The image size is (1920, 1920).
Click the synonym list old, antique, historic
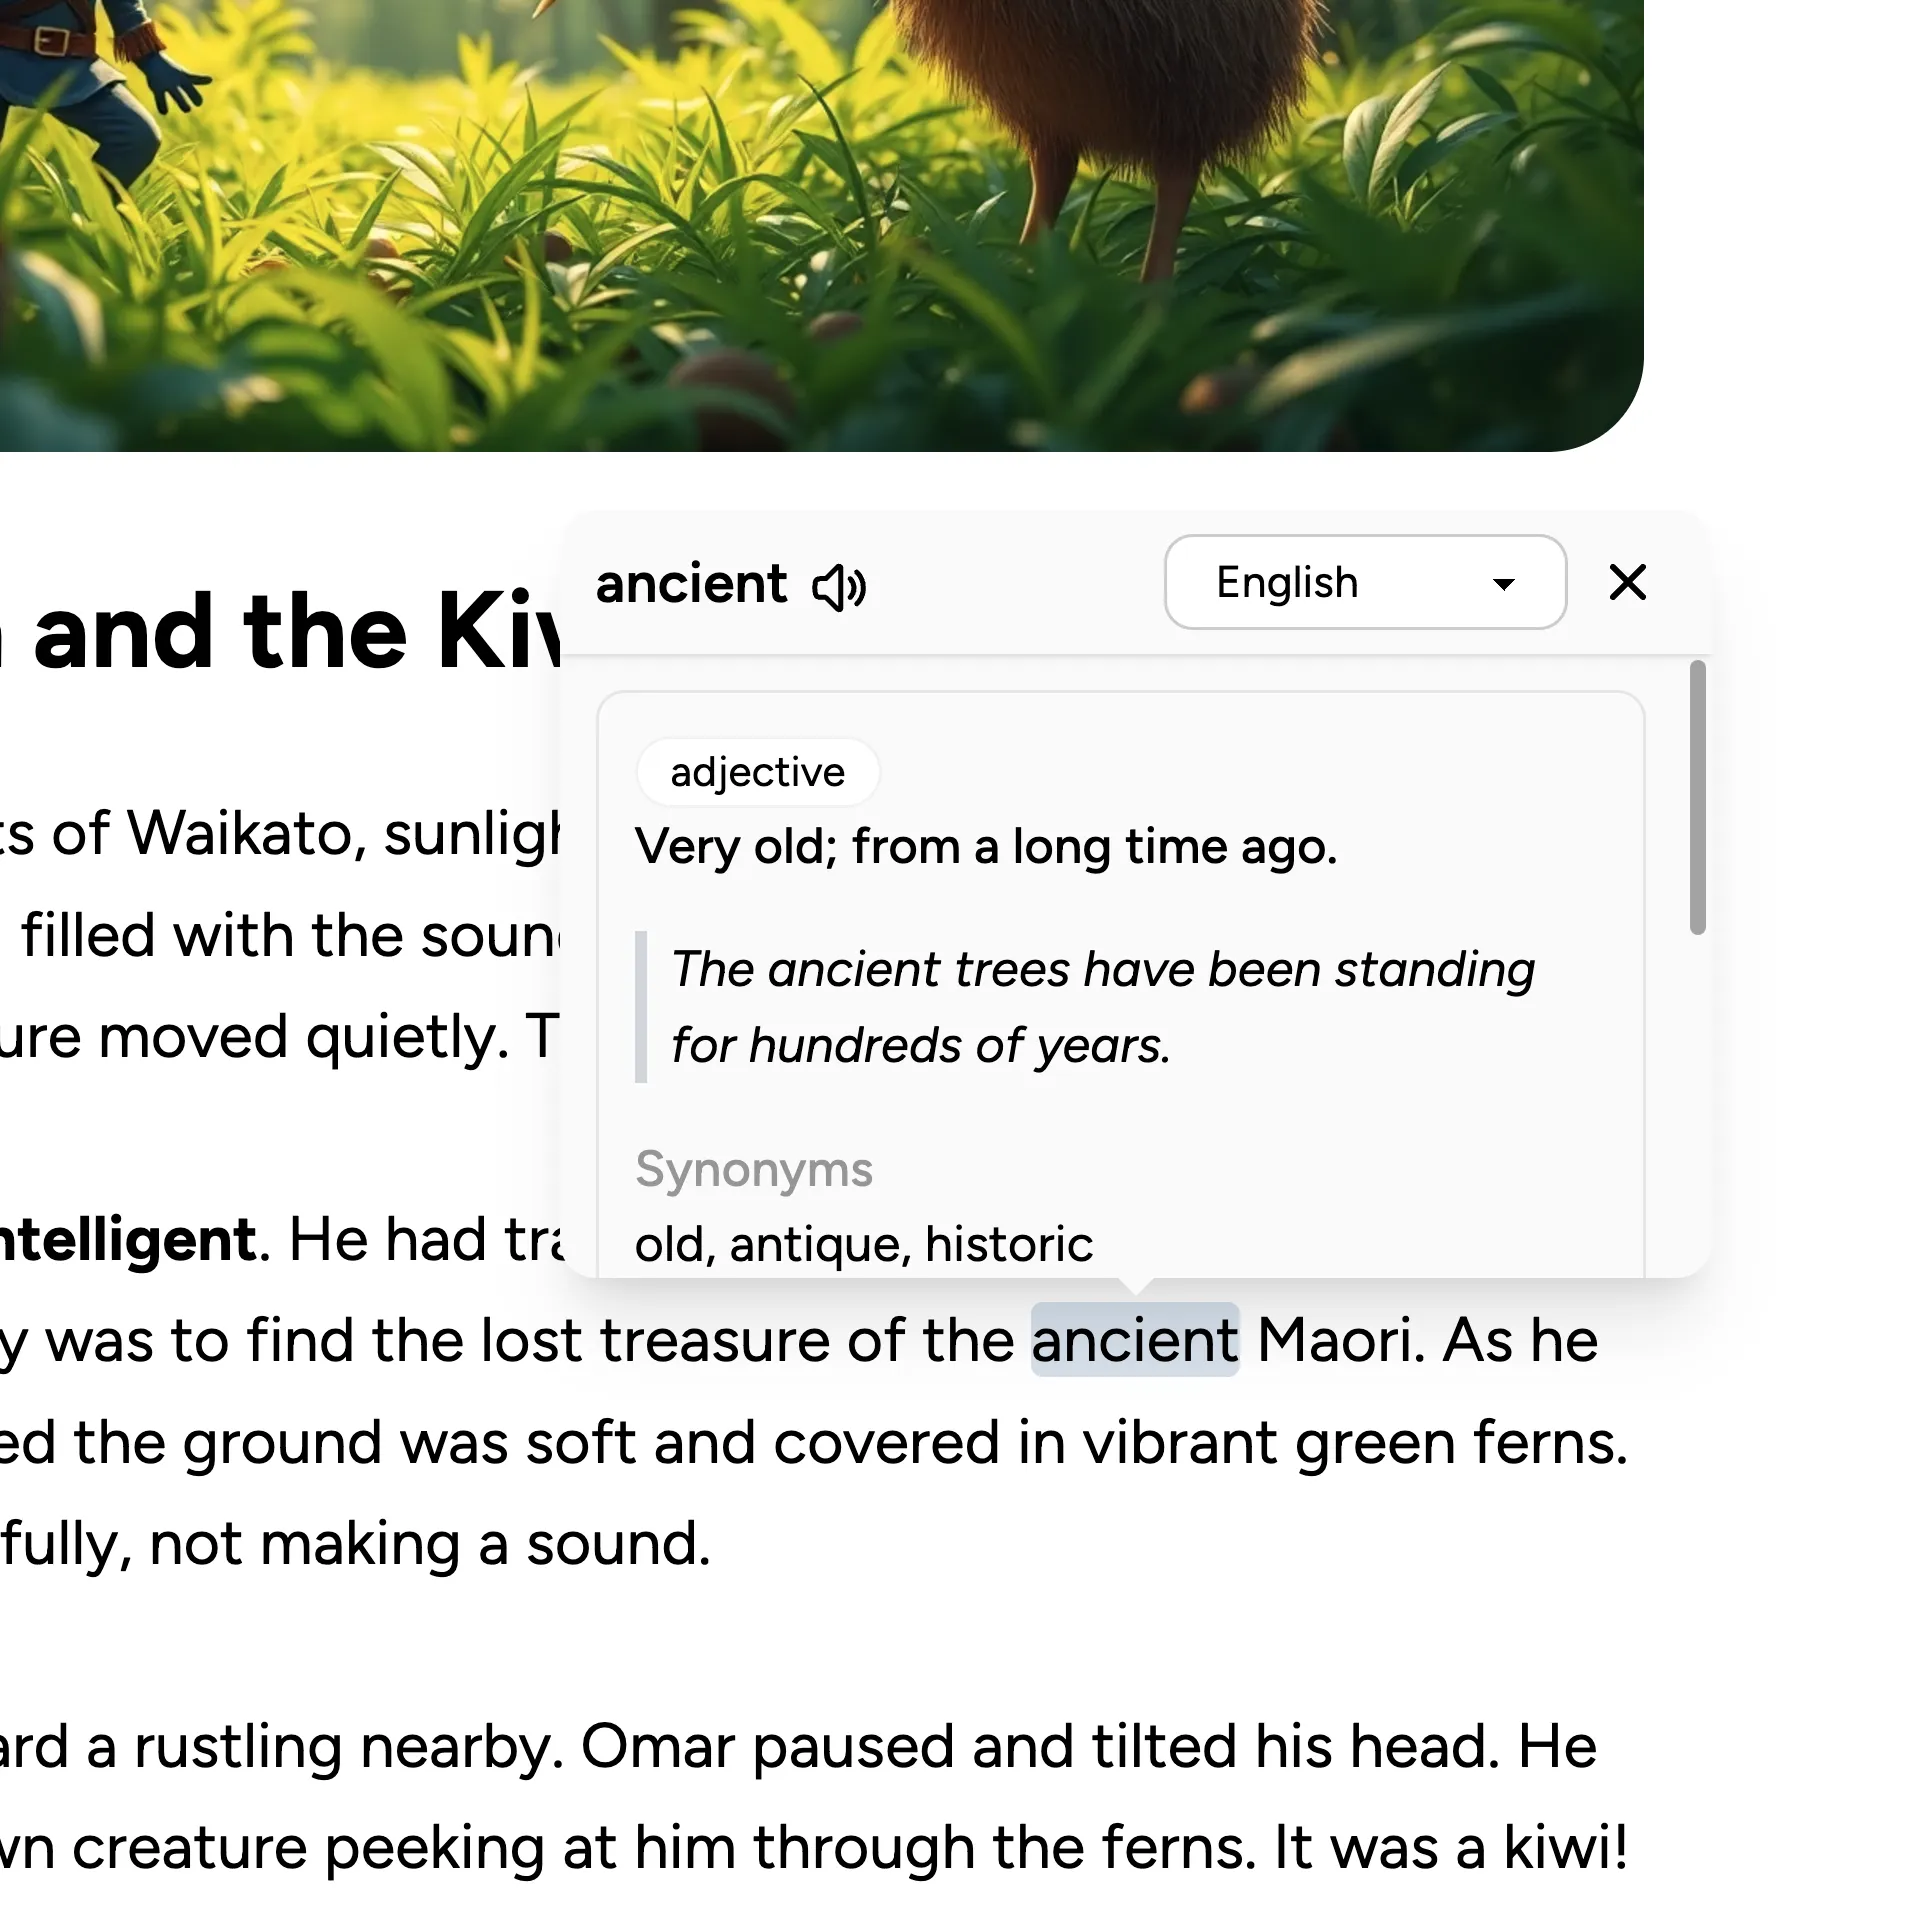(x=864, y=1244)
